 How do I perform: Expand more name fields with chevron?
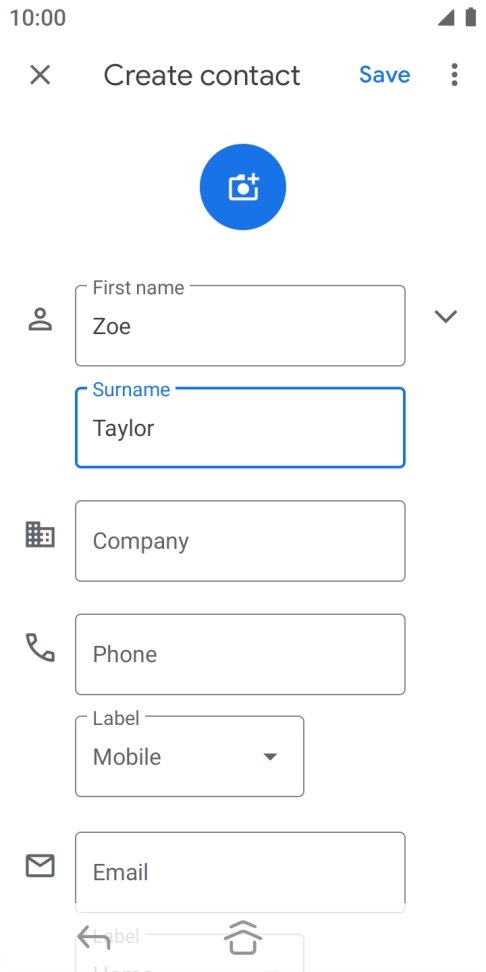tap(446, 317)
